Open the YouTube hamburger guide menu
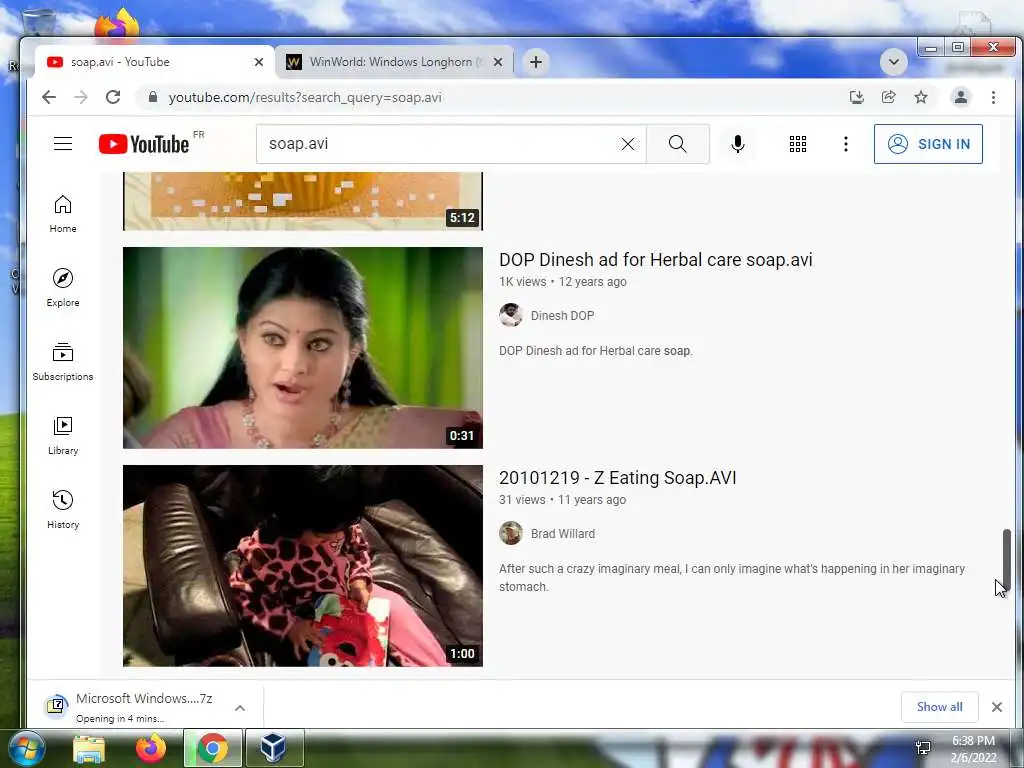The width and height of the screenshot is (1024, 768). pos(63,144)
